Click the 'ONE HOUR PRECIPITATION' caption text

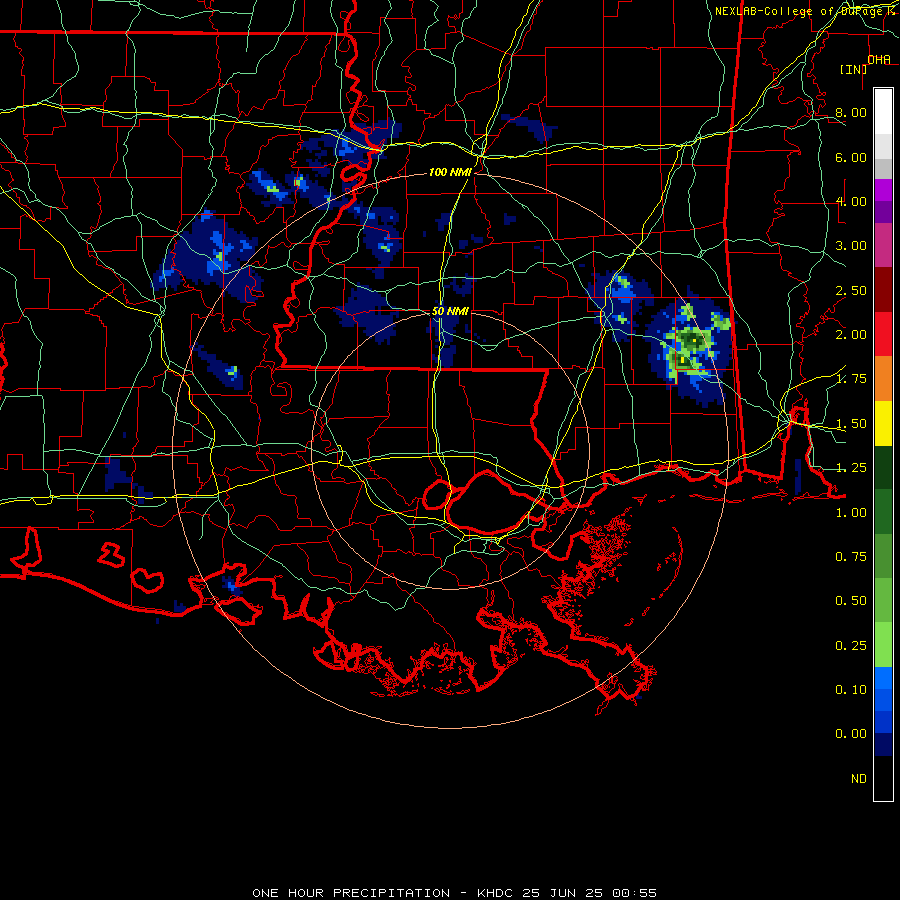click(x=351, y=893)
